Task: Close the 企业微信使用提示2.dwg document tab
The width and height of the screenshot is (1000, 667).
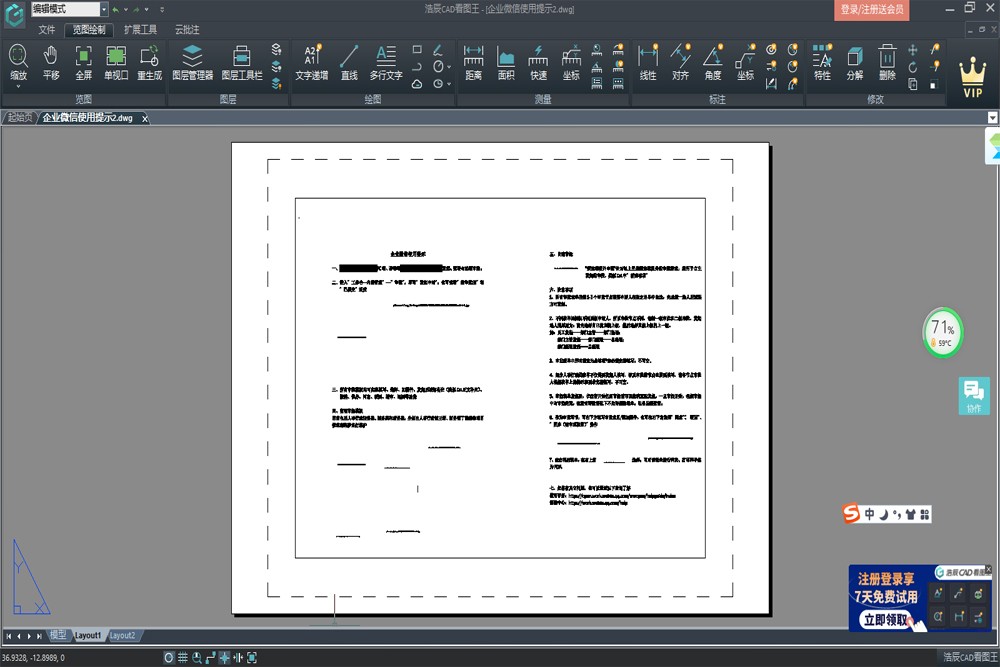Action: coord(144,118)
